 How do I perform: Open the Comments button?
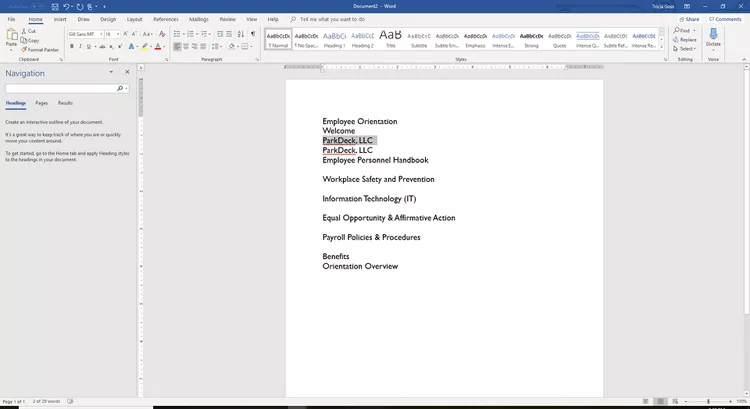[725, 19]
